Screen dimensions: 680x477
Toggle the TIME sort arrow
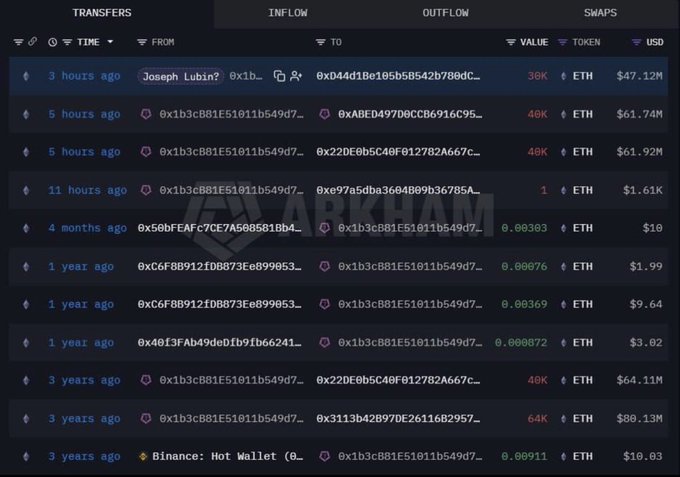(110, 42)
